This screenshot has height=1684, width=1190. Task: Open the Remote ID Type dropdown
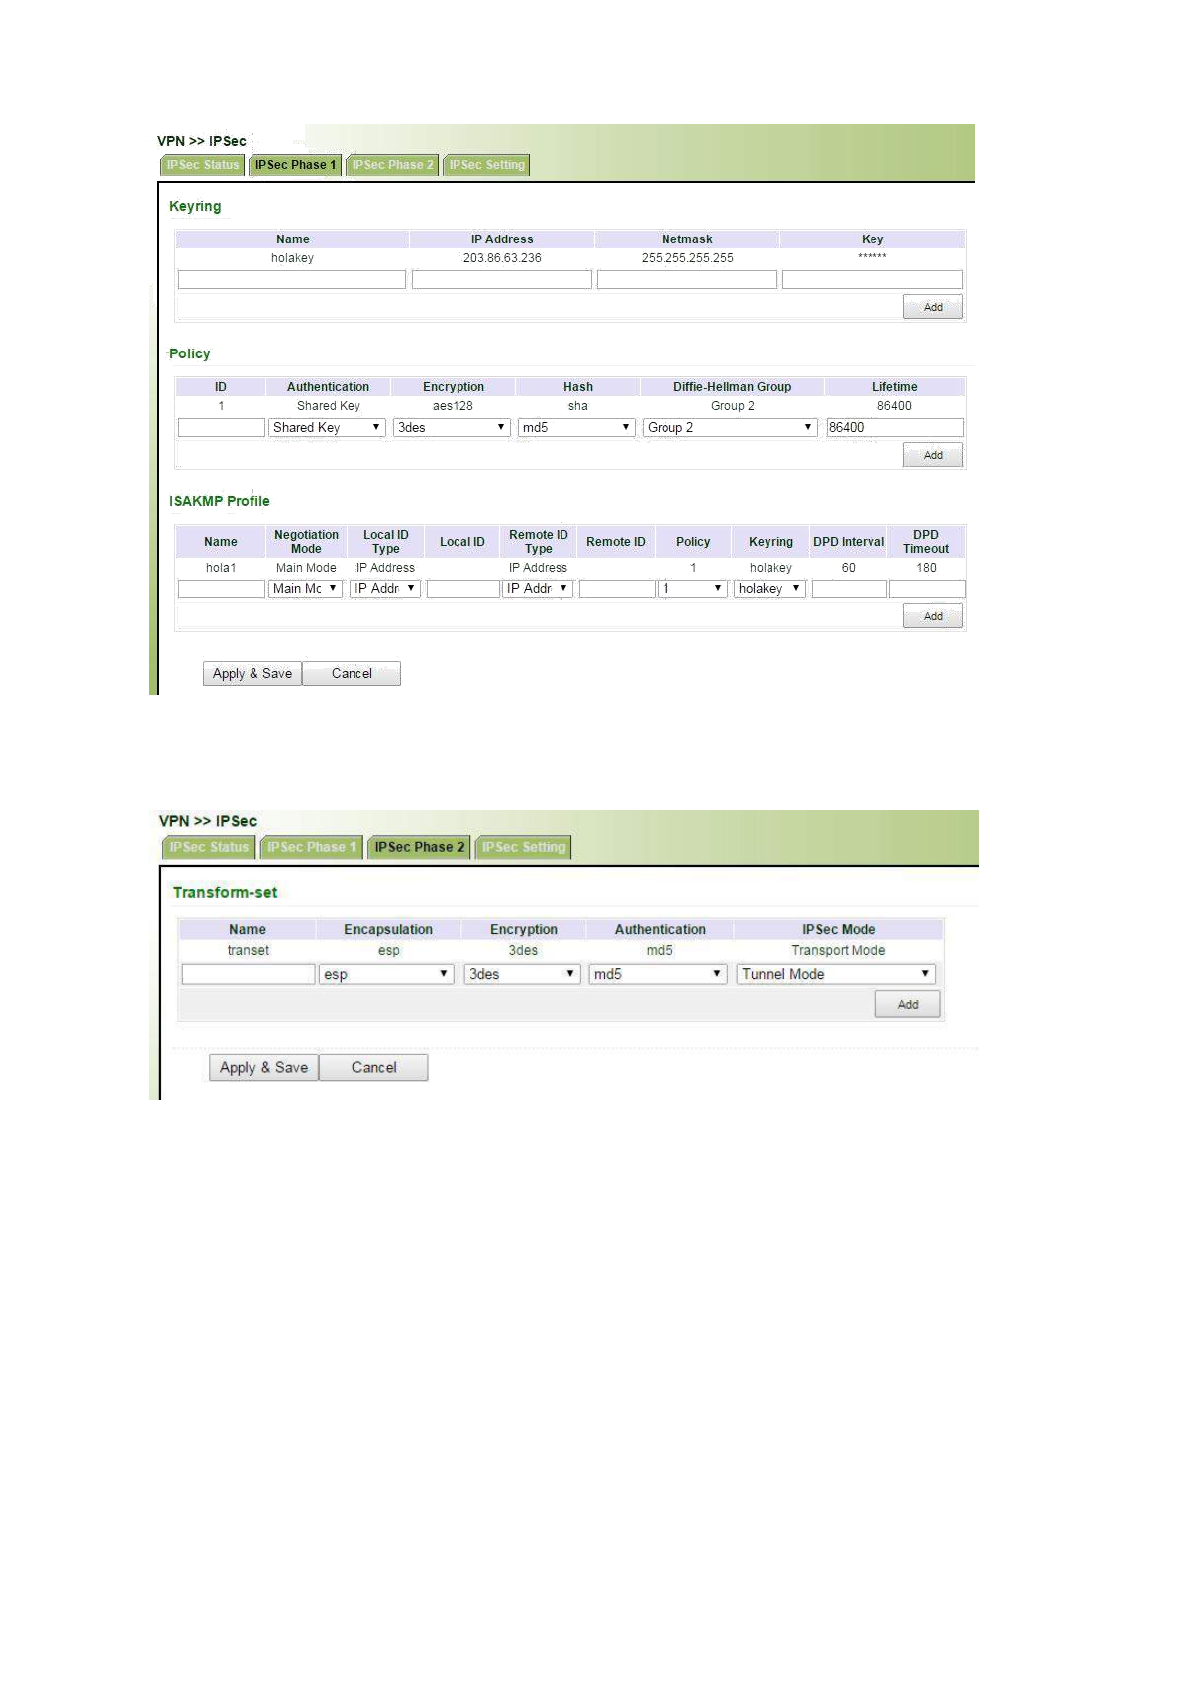coord(538,589)
